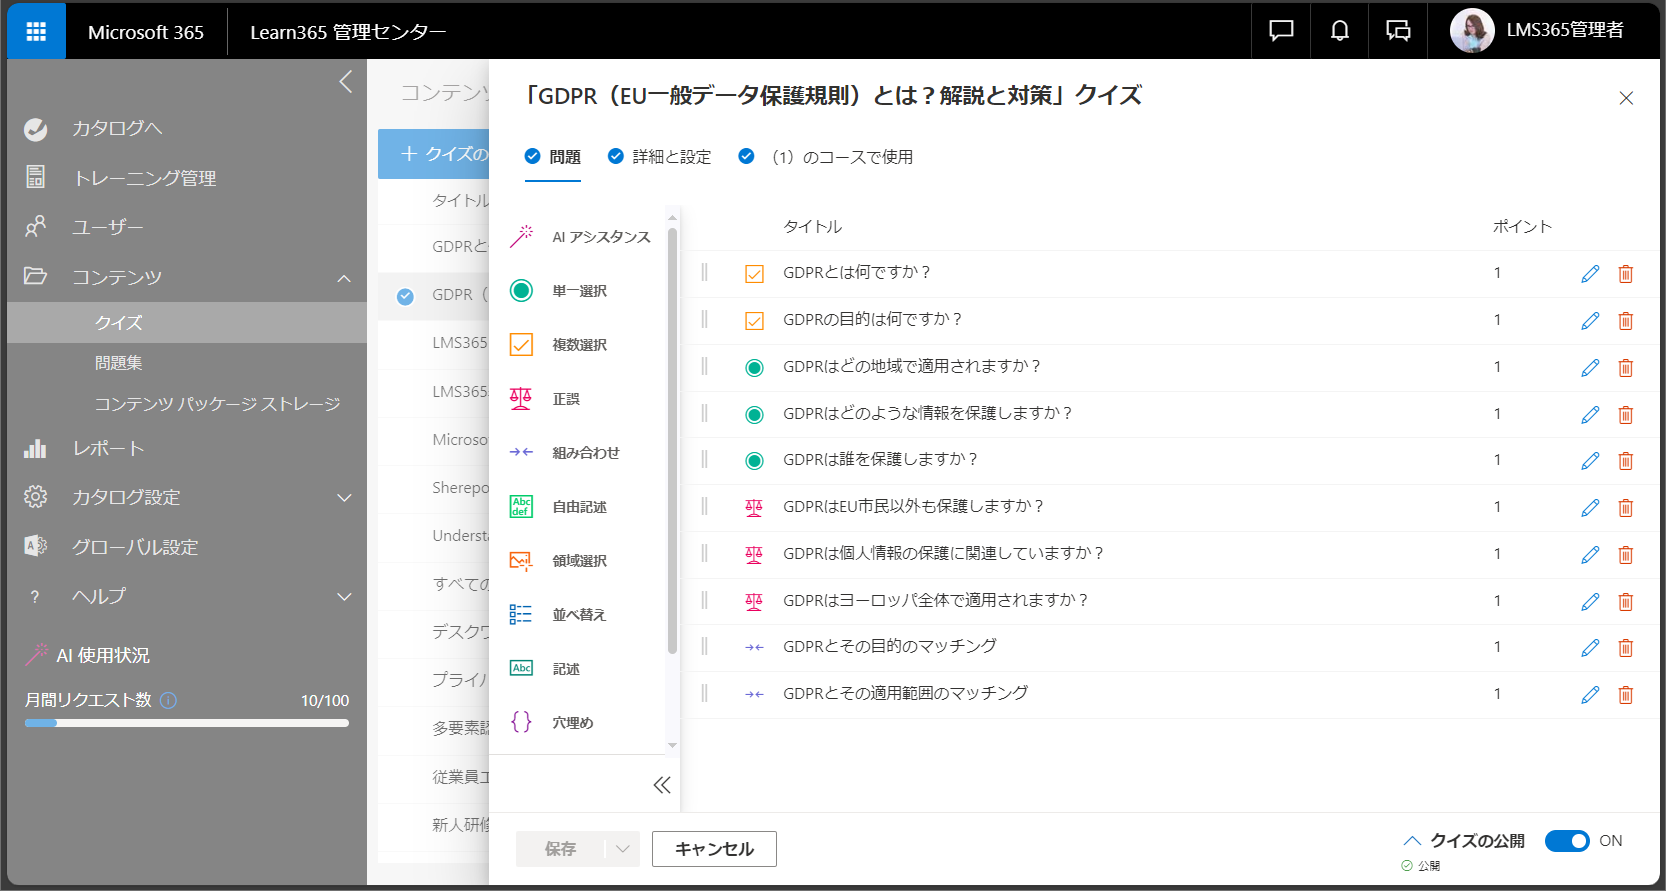The height and width of the screenshot is (891, 1666).
Task: Add a 並べ替え question type
Action: point(578,615)
